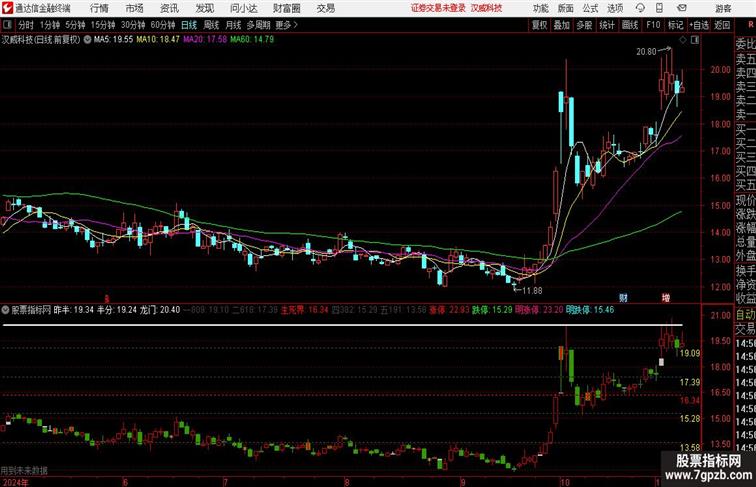Click the 2024年 date axis label
This screenshot has width=756, height=487.
click(x=15, y=482)
